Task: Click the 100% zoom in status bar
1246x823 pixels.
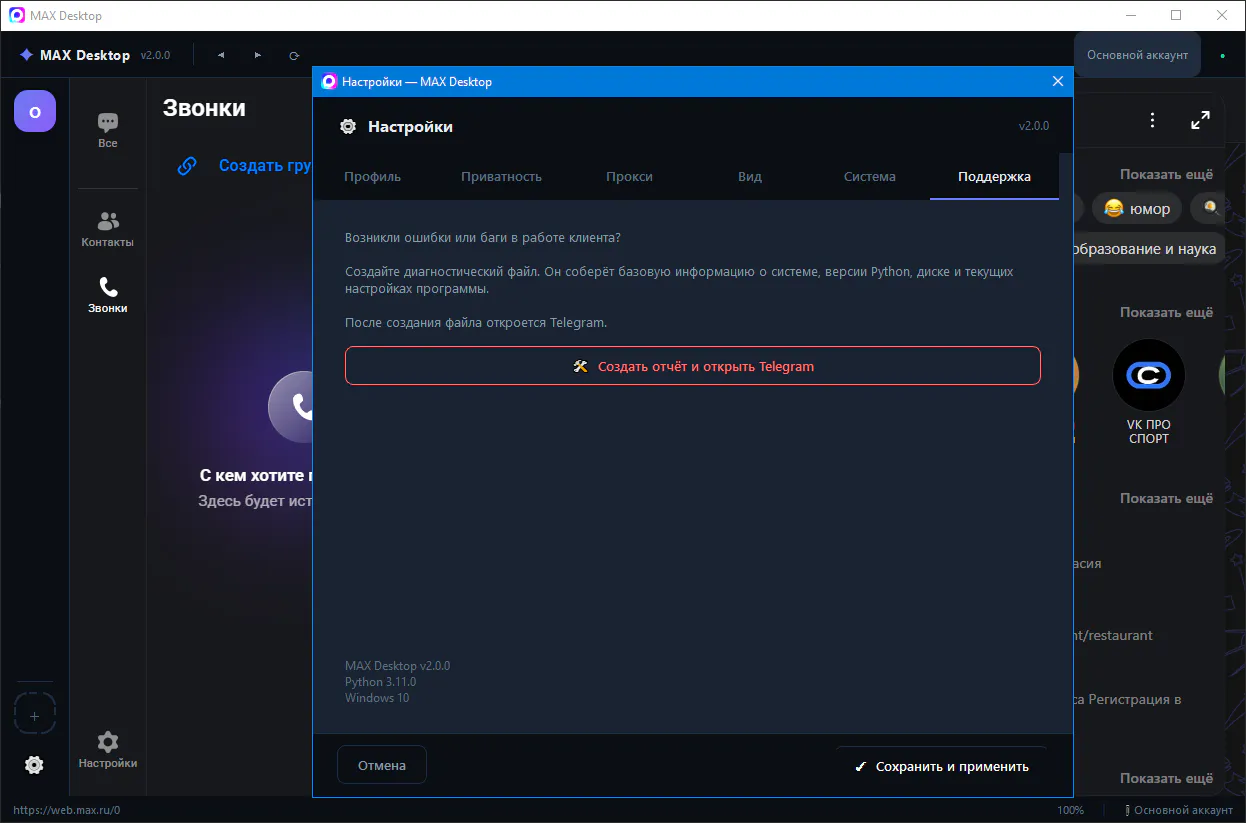Action: coord(1070,810)
